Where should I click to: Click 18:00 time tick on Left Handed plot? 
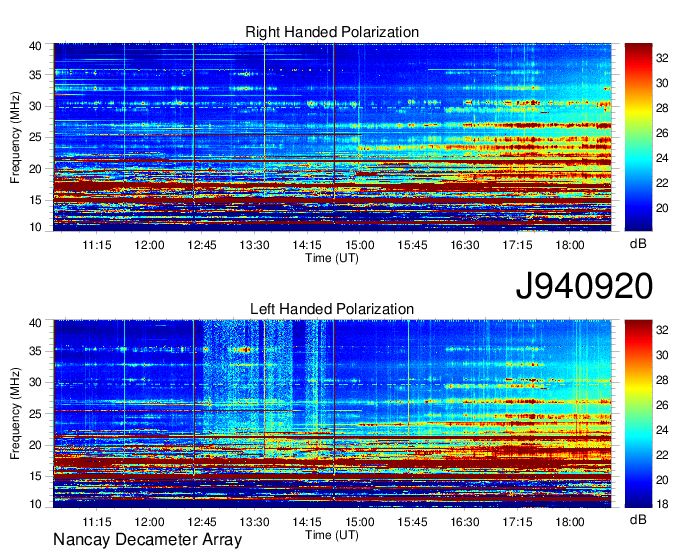pos(570,522)
